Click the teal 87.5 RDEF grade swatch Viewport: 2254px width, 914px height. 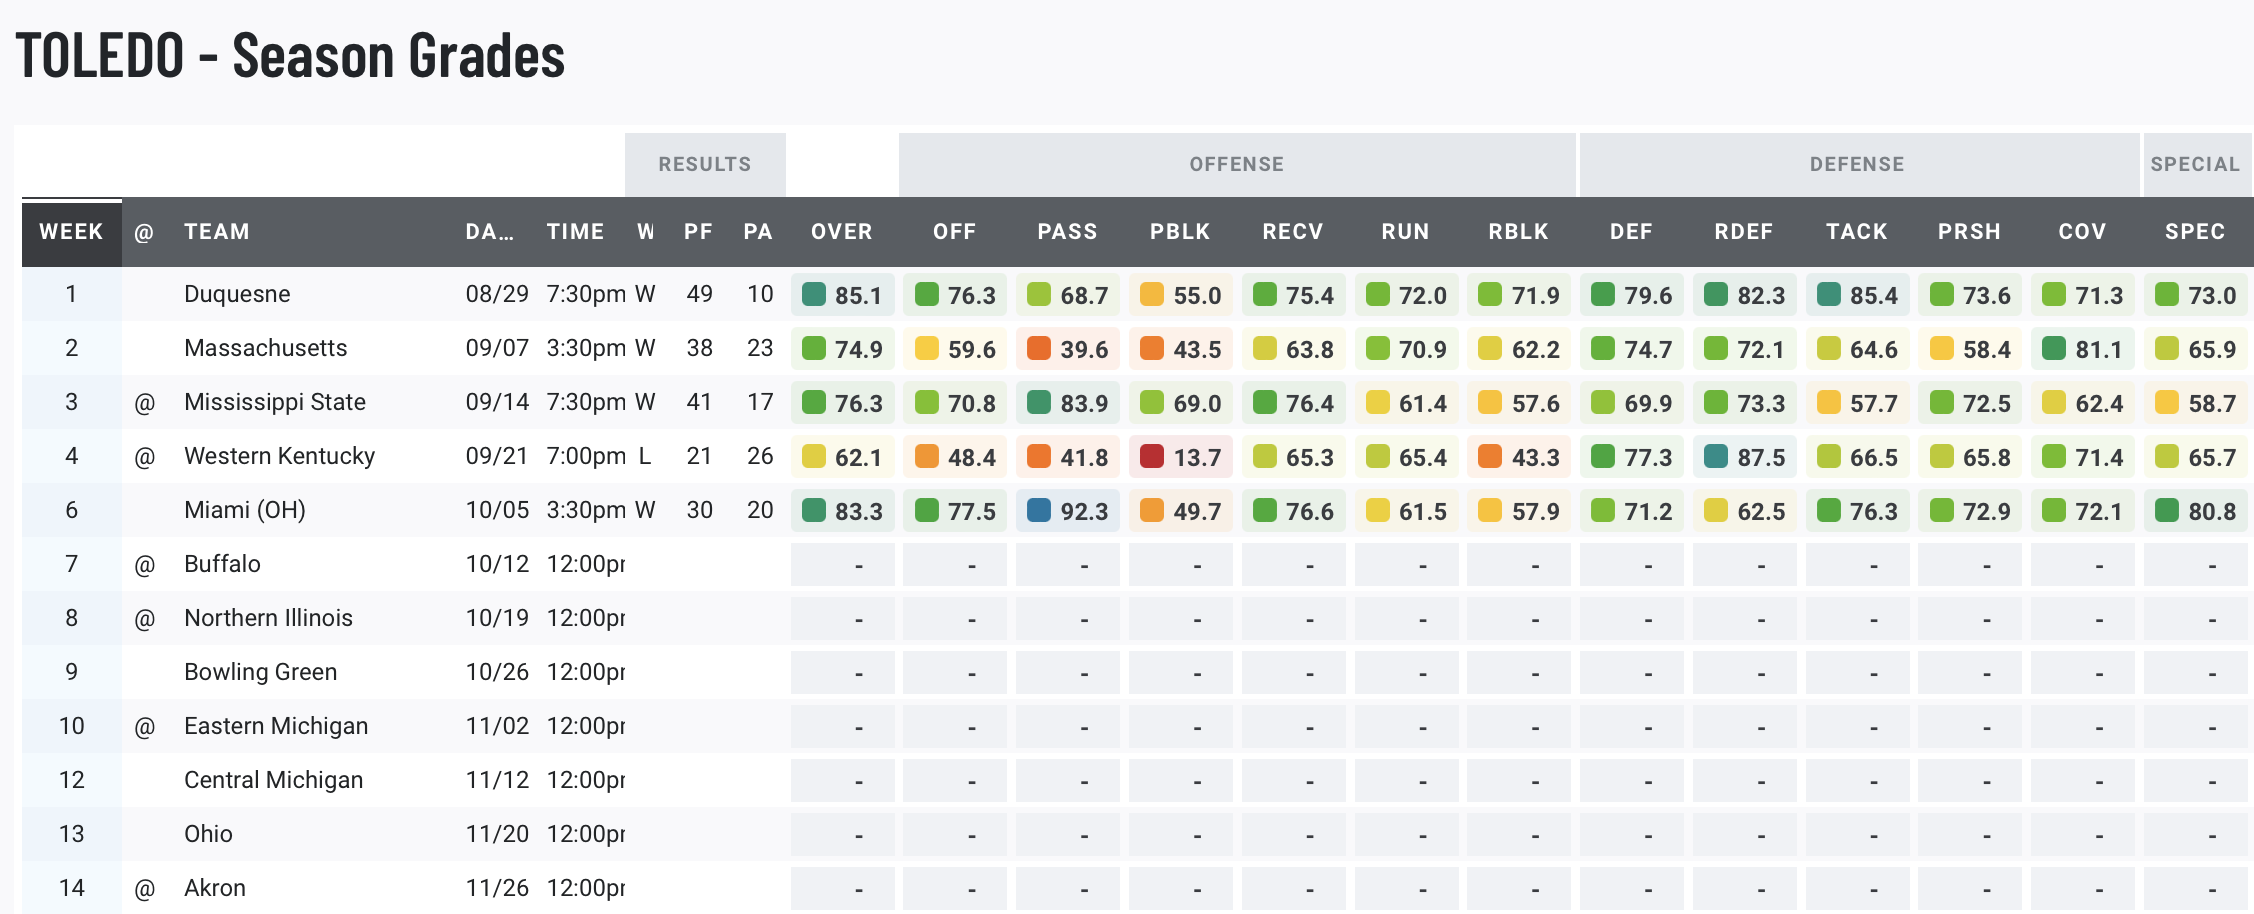[1716, 457]
